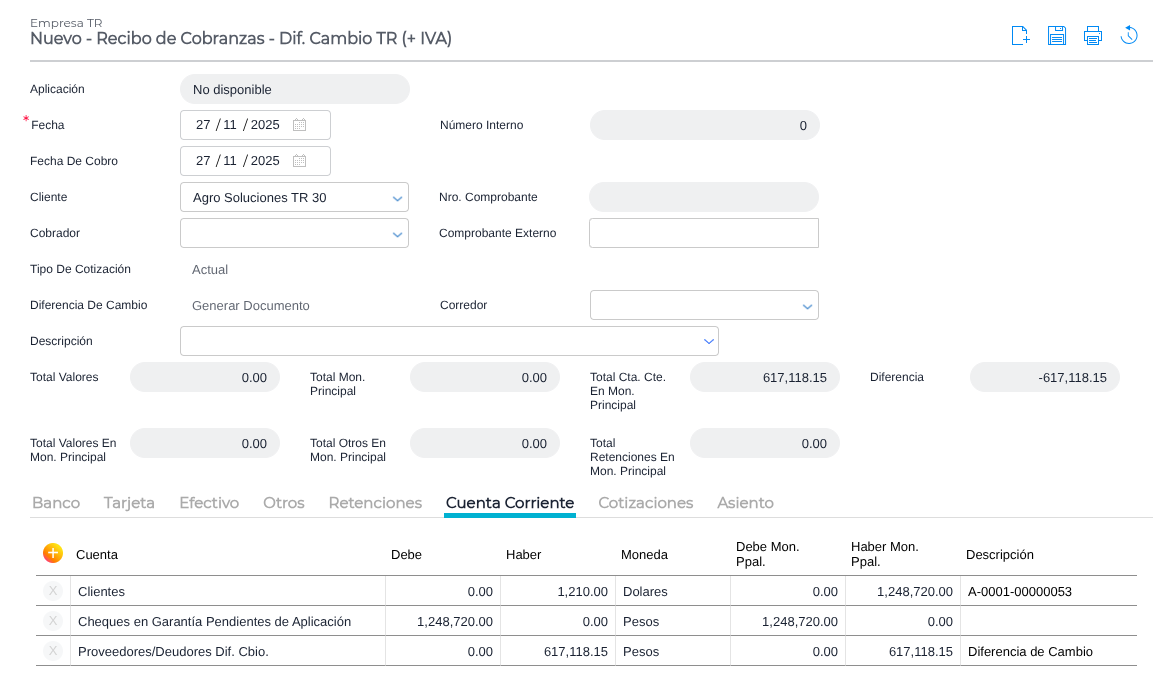Open calendar picker for Fecha De Cobro

[x=299, y=161]
